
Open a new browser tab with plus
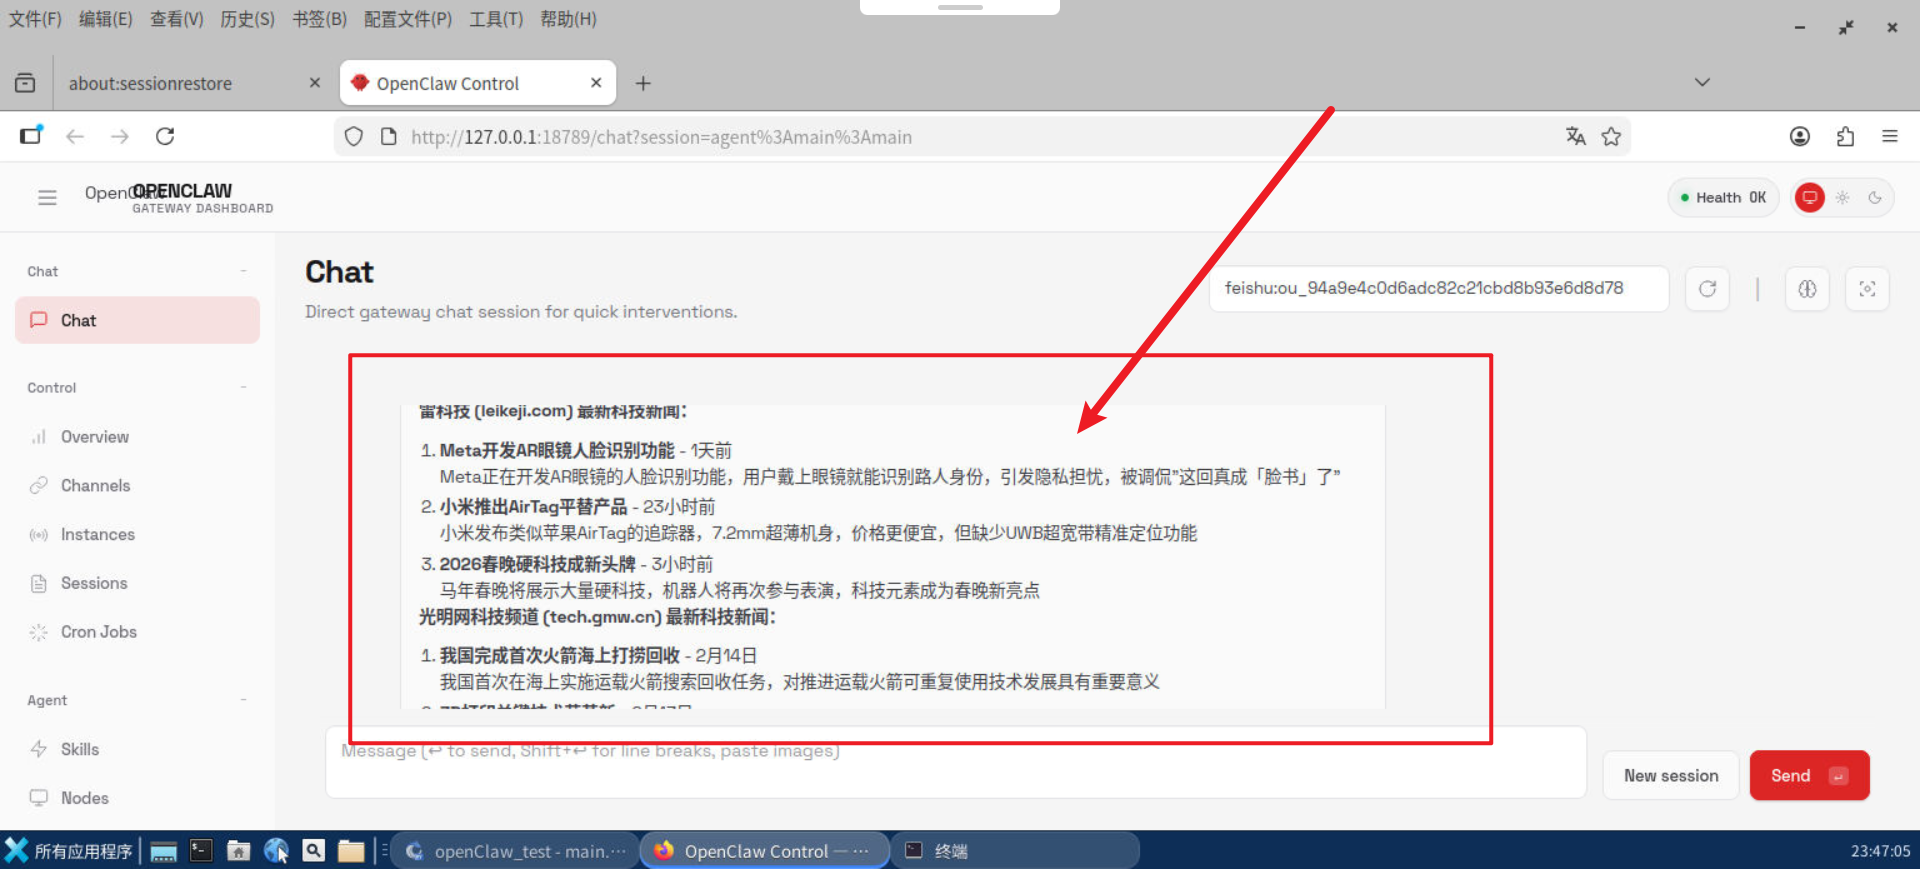(643, 83)
